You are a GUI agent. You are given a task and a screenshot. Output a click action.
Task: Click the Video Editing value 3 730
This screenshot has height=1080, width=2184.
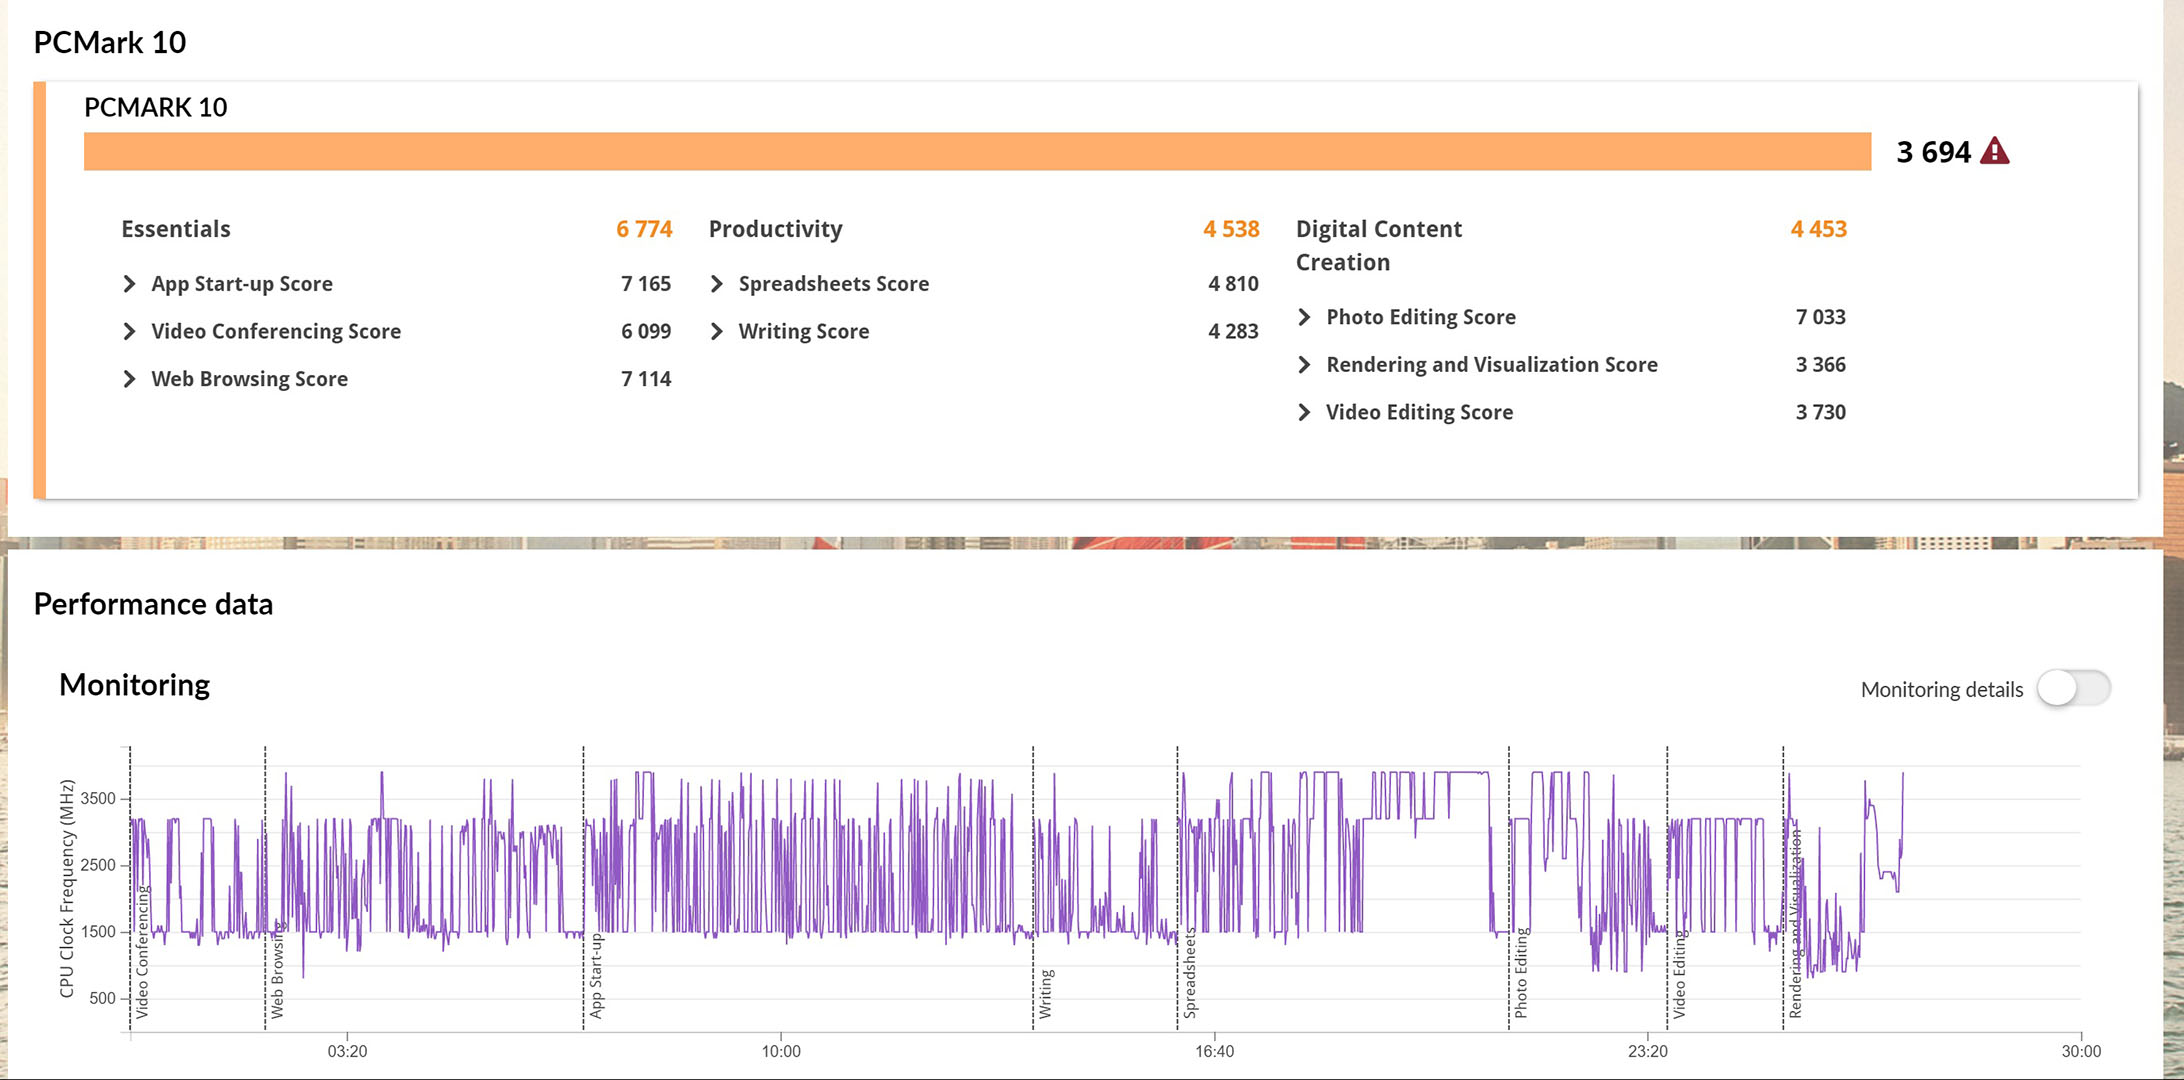(x=1821, y=412)
